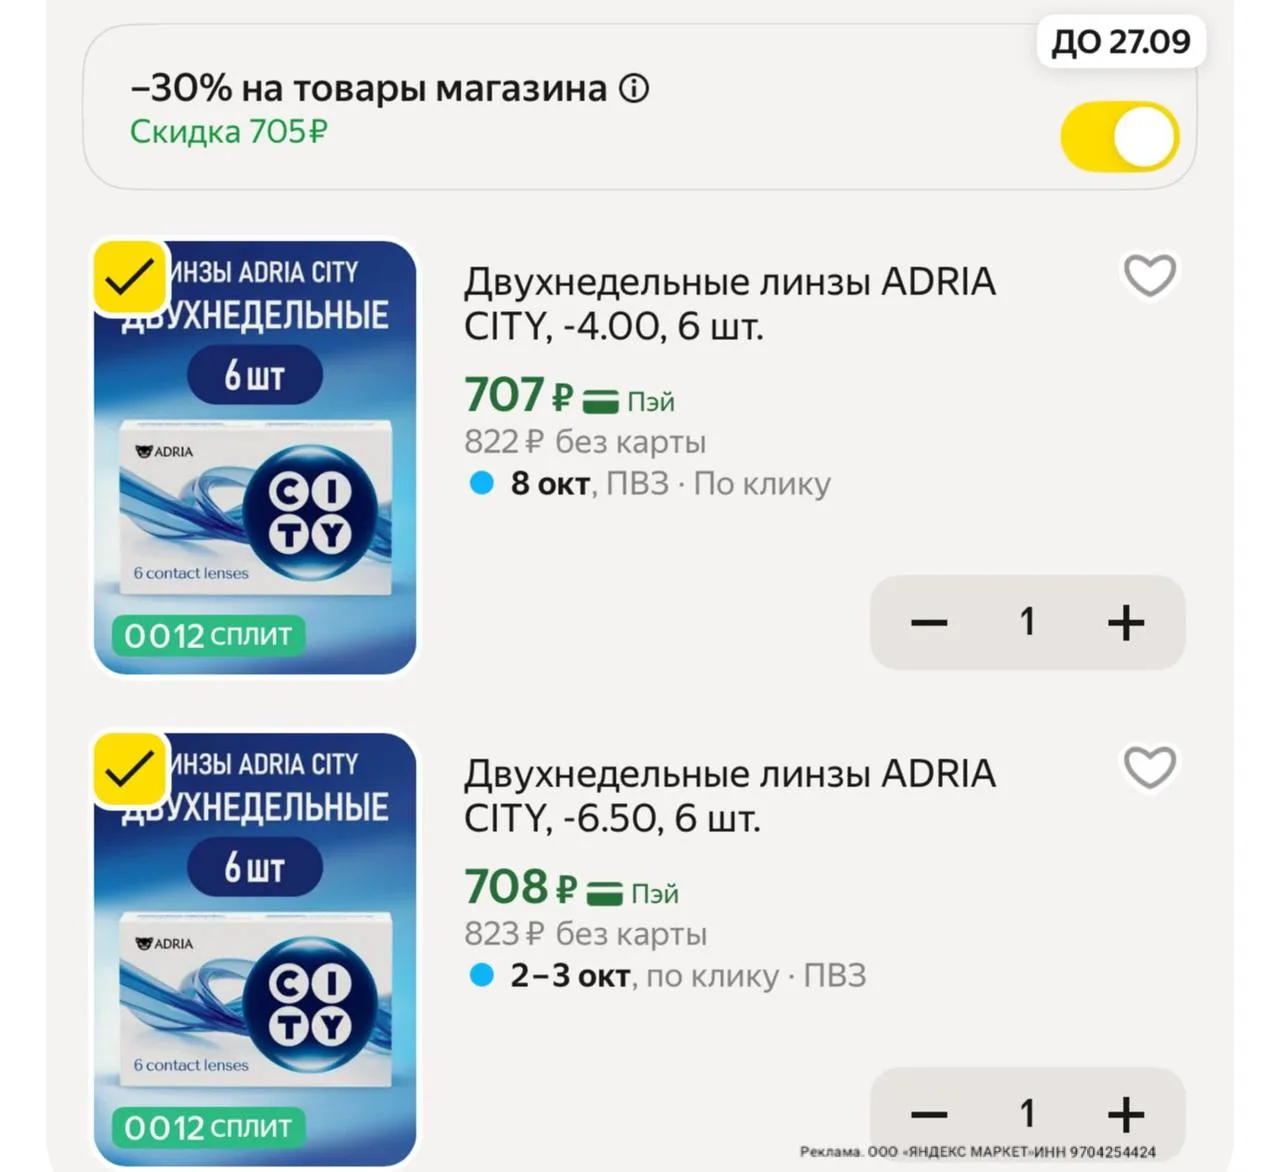Image resolution: width=1280 pixels, height=1172 pixels.
Task: Uncheck the ADRIA CITY -6.50 item checkbox
Action: (x=130, y=768)
